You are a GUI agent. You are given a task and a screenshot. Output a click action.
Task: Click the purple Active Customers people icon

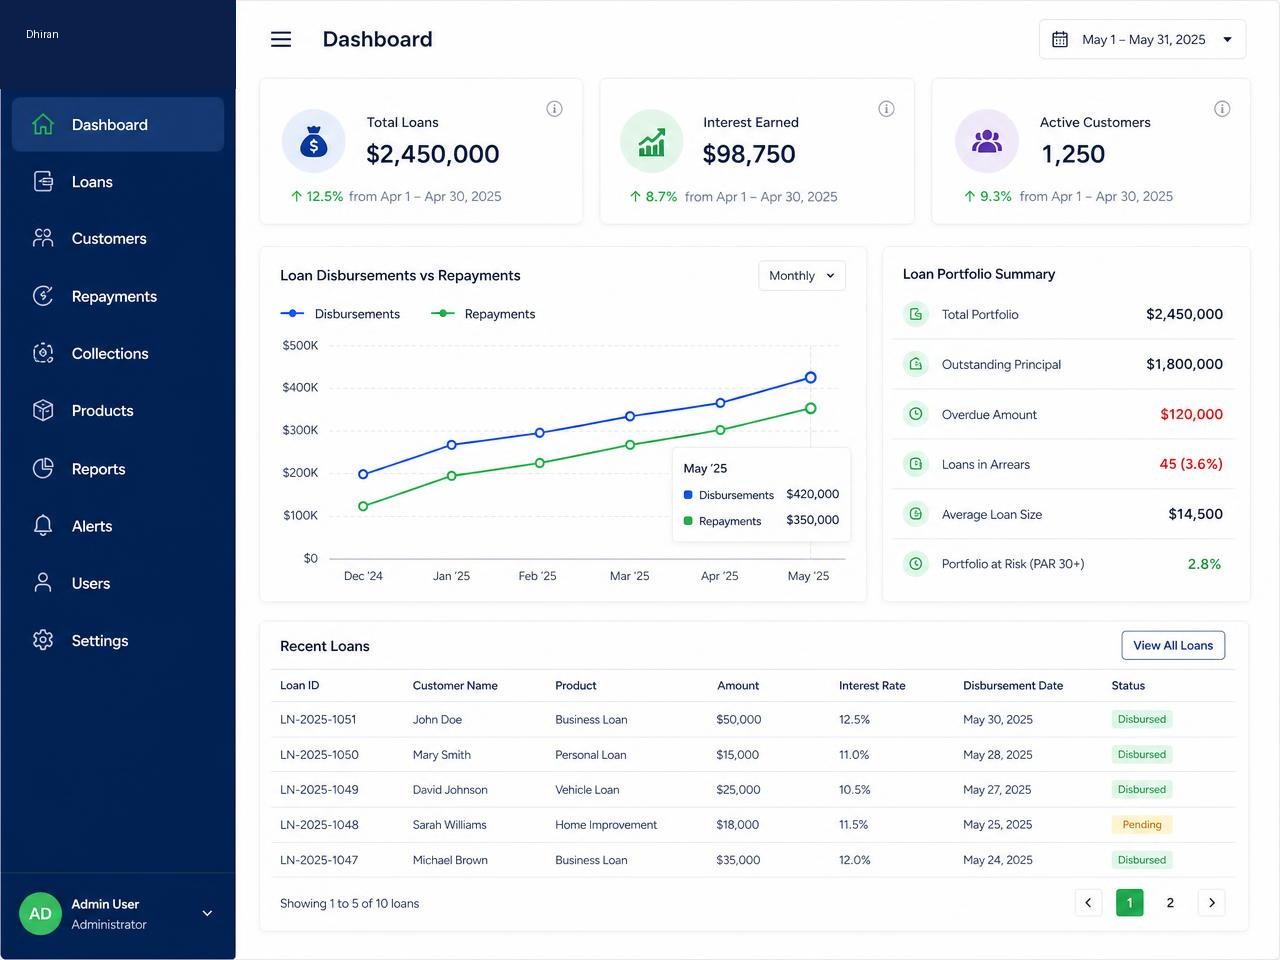click(987, 141)
